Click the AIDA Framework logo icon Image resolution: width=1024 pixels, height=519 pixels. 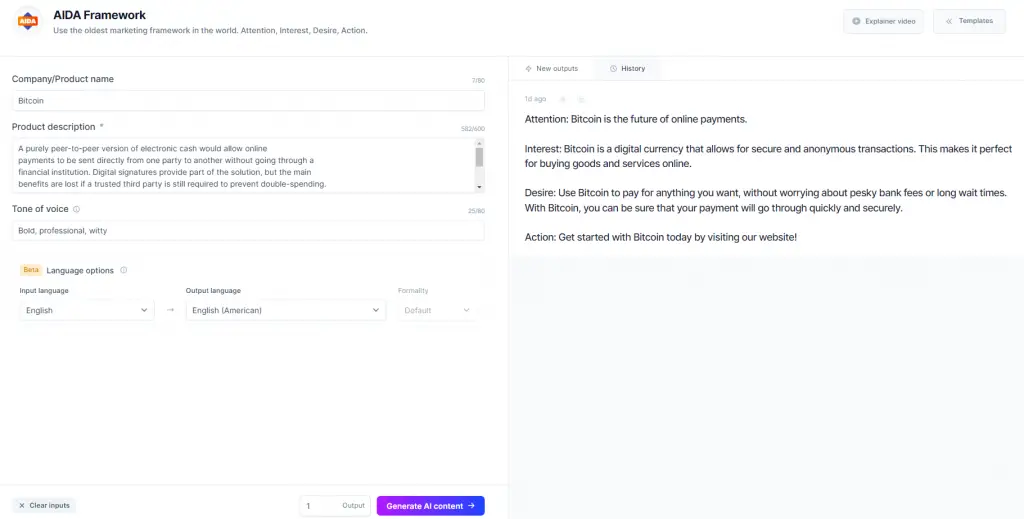[x=27, y=21]
